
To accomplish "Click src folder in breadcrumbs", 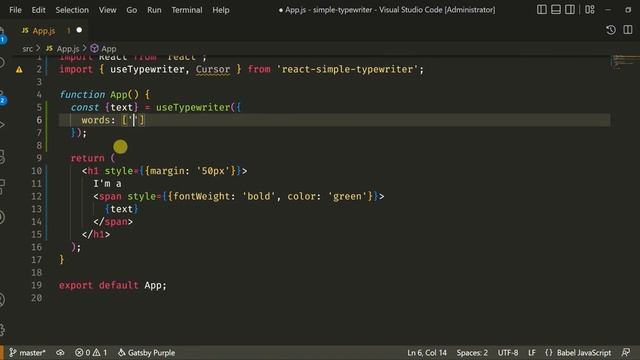I will pyautogui.click(x=27, y=49).
